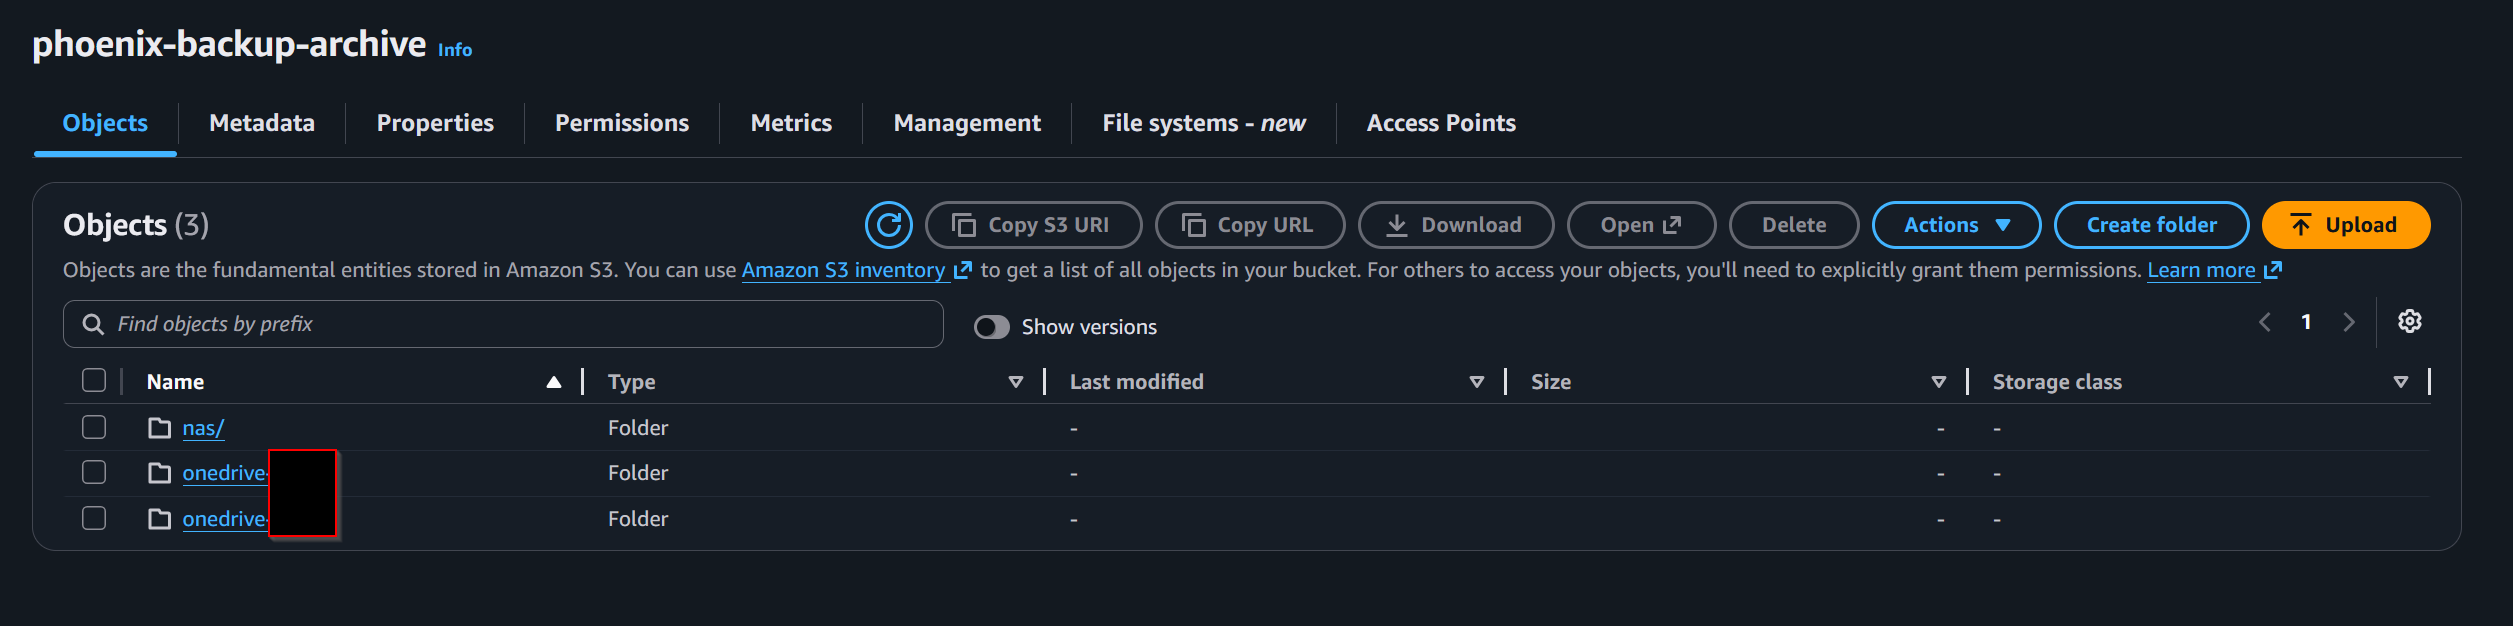Screen dimensions: 2513x626
Task: Toggle the Show versions switch
Action: [x=992, y=327]
